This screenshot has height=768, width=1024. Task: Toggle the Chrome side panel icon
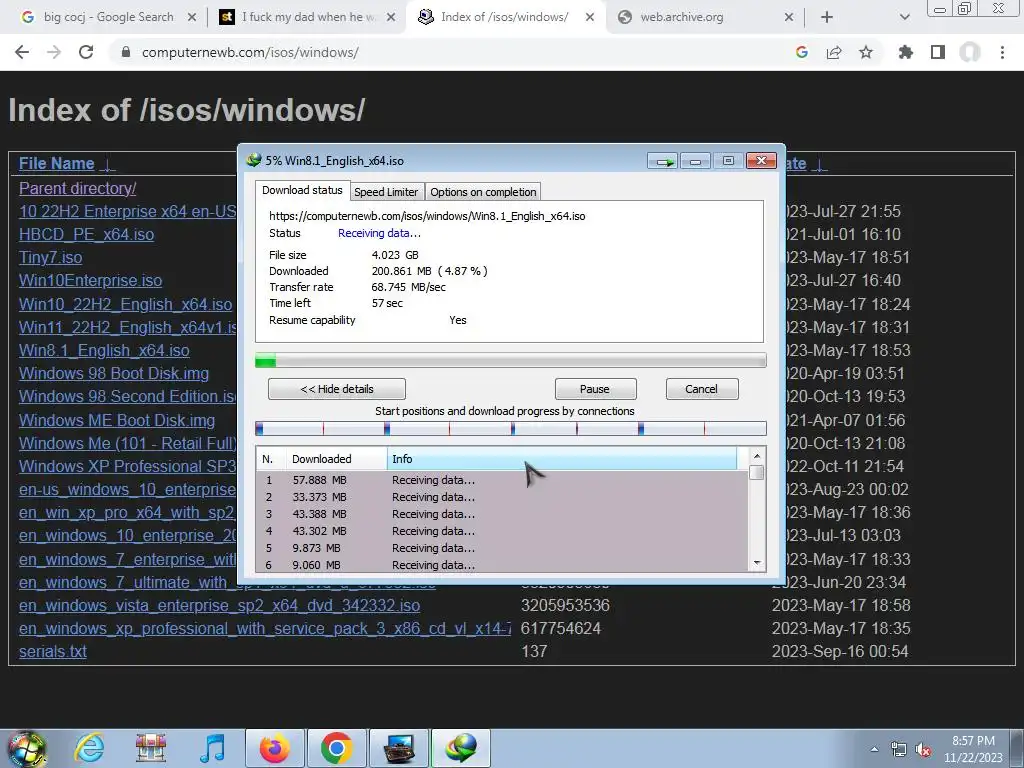938,52
